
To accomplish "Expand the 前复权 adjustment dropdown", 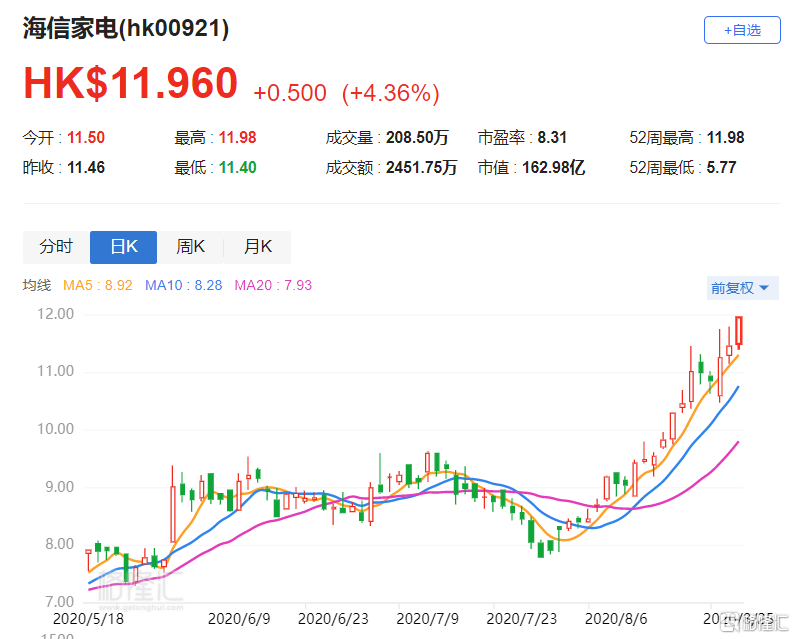I will [740, 288].
